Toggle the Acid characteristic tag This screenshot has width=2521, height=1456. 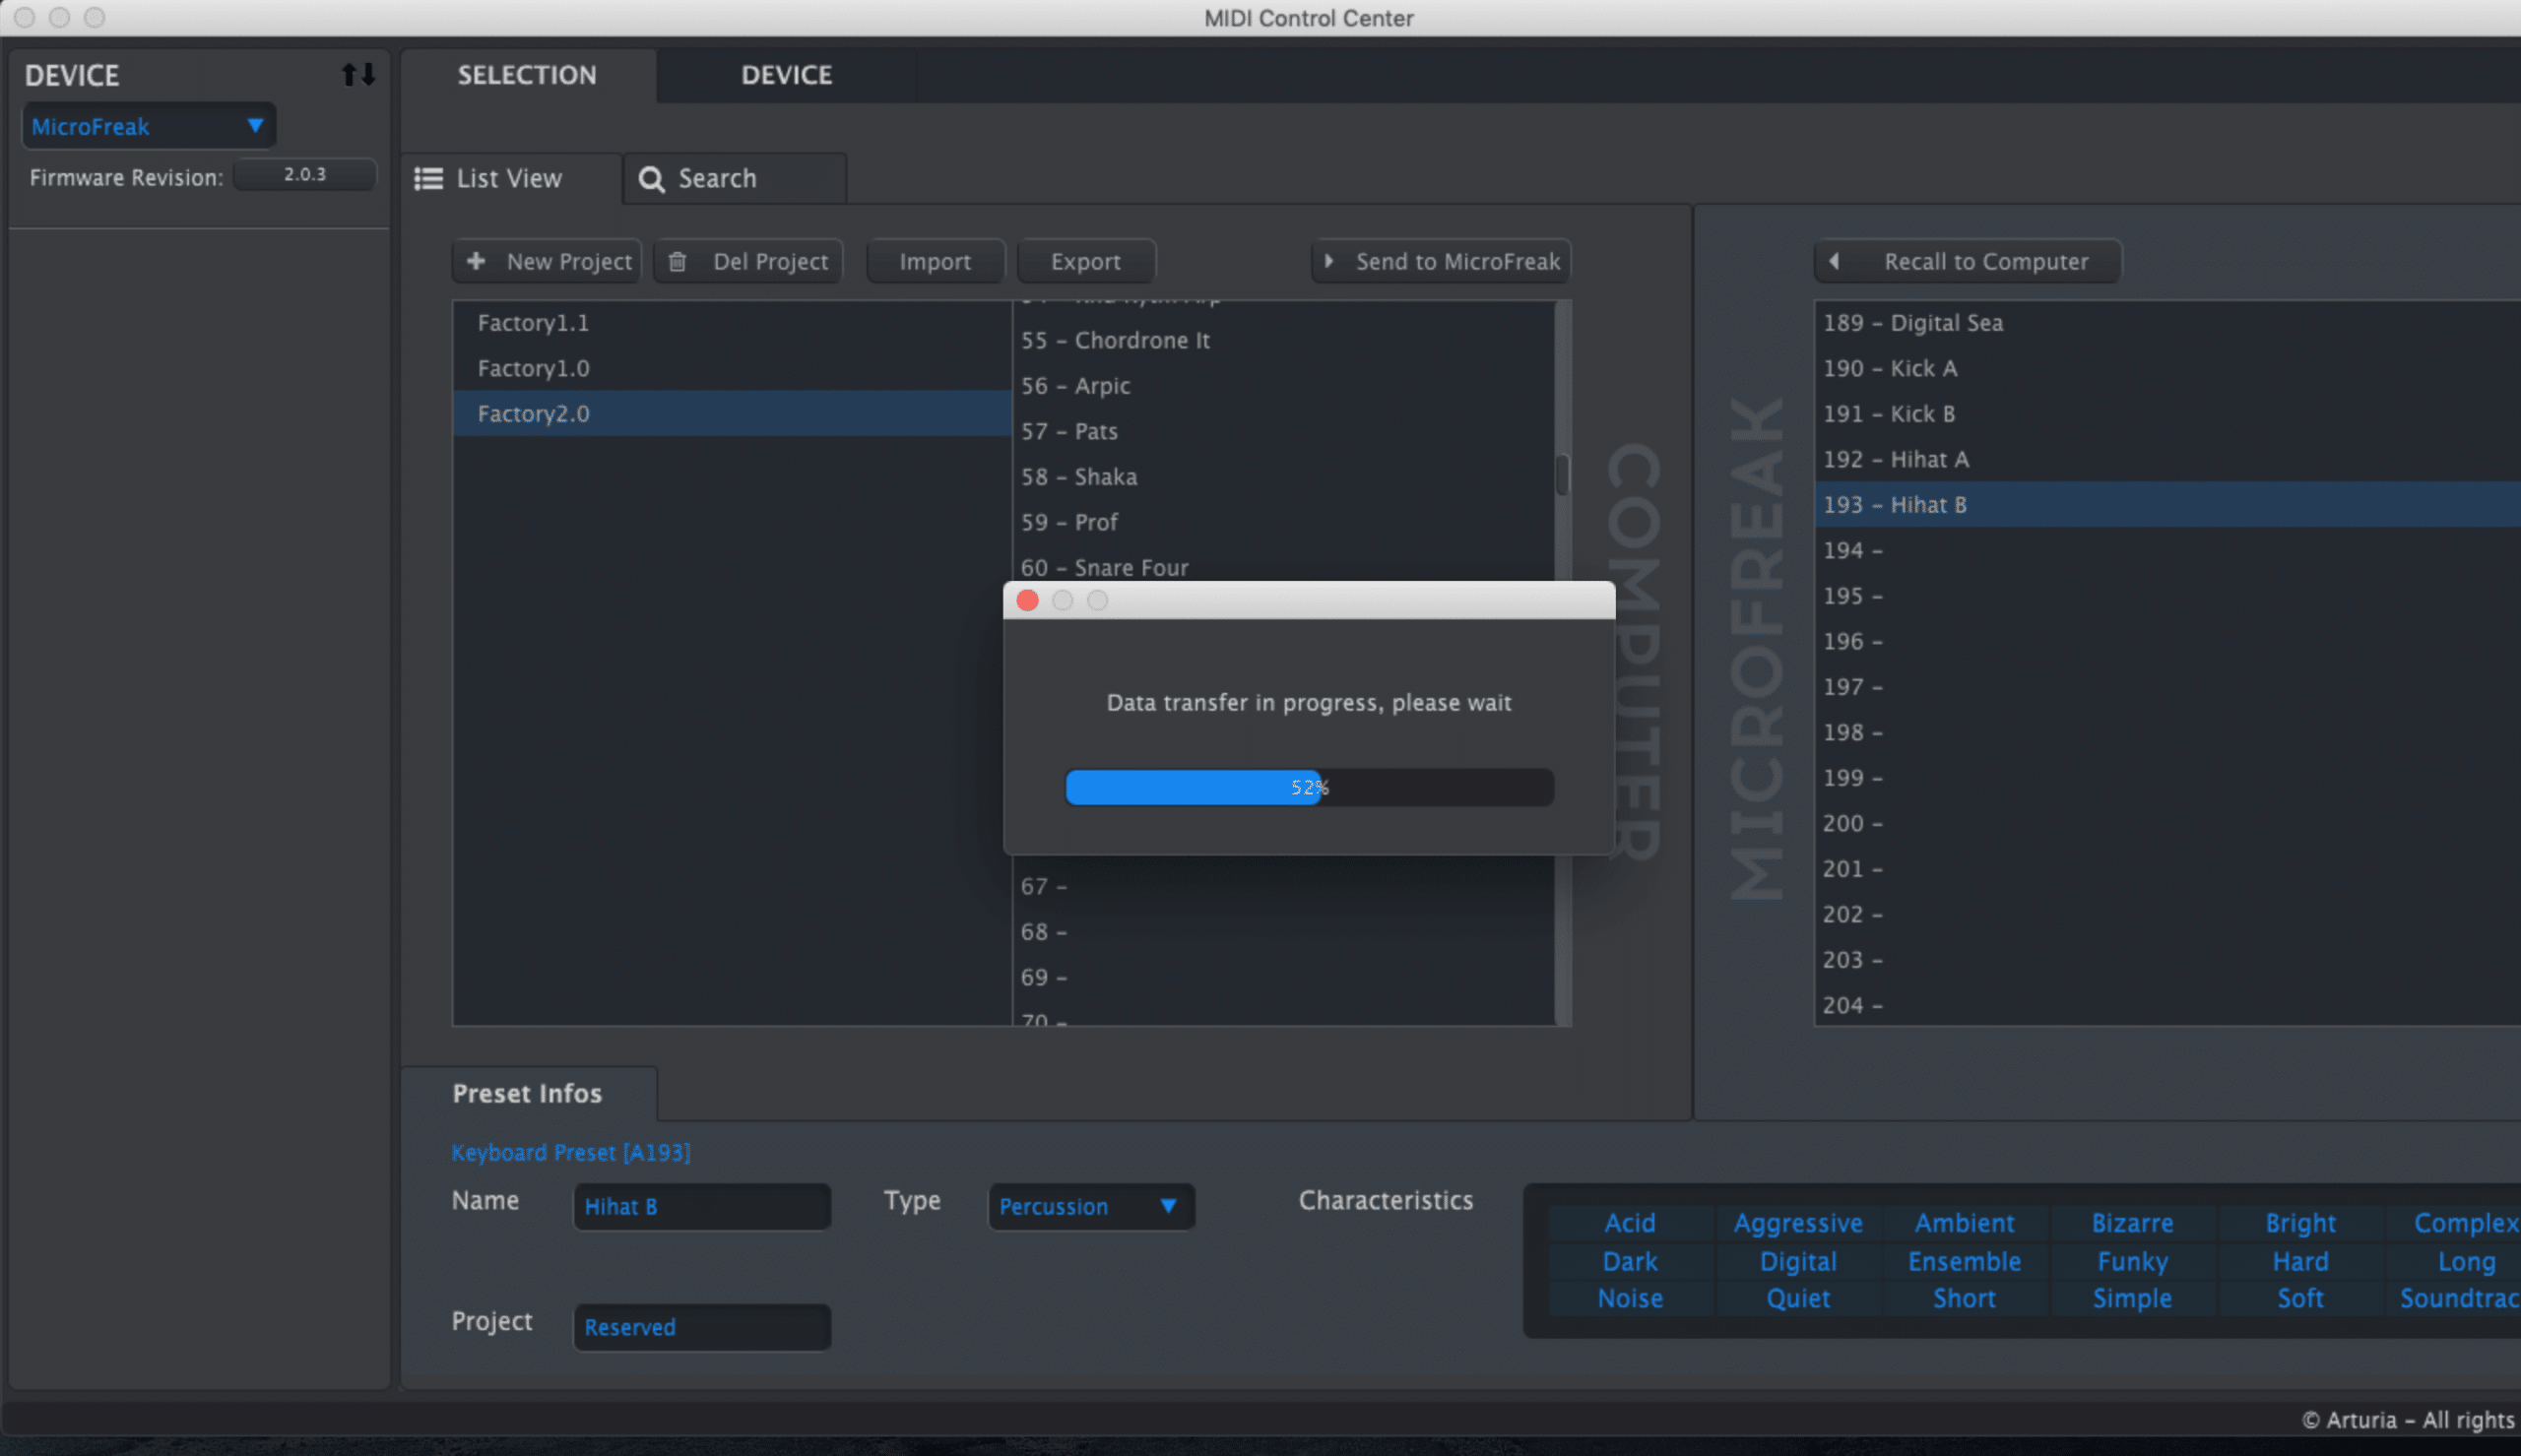point(1630,1223)
